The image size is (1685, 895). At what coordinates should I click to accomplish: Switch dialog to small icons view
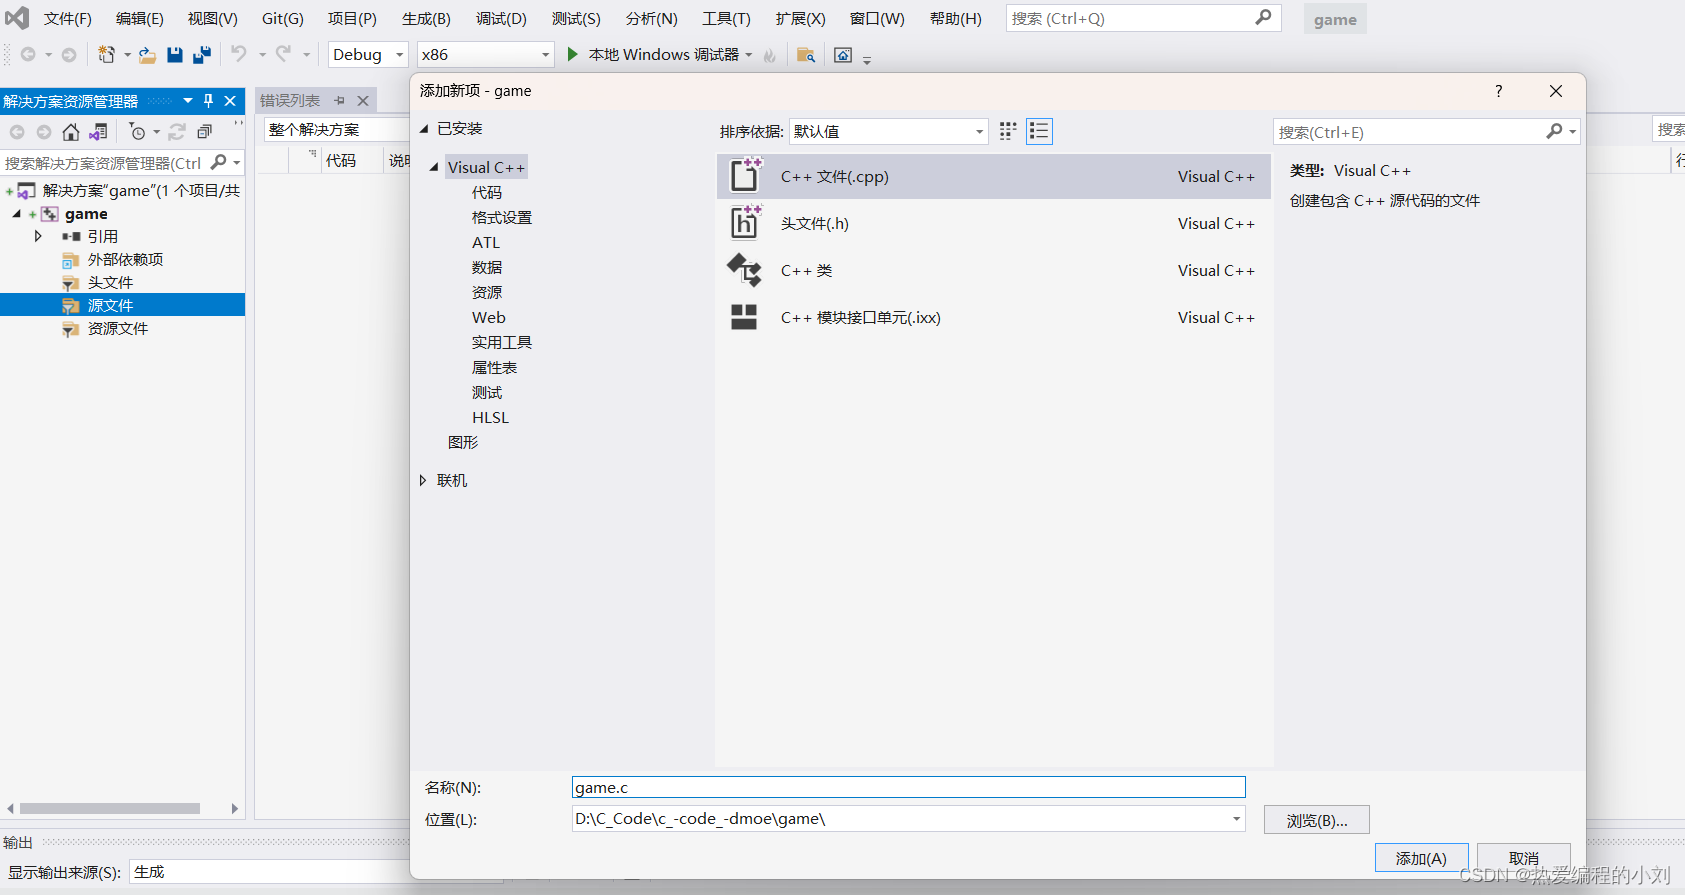(x=1008, y=131)
